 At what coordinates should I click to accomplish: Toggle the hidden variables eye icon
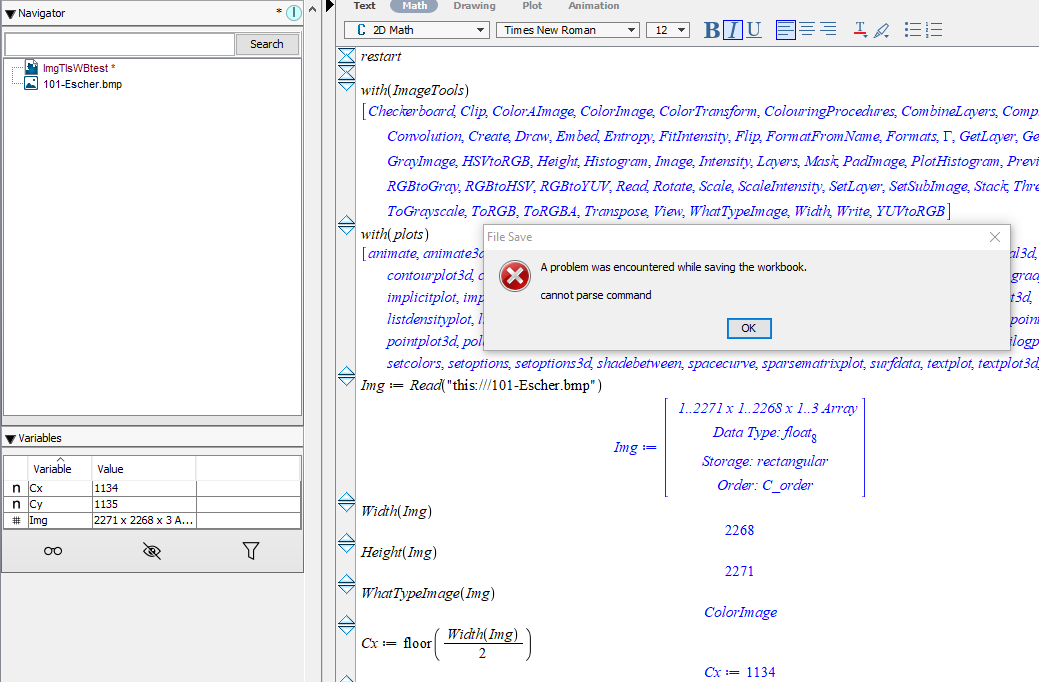click(x=152, y=551)
